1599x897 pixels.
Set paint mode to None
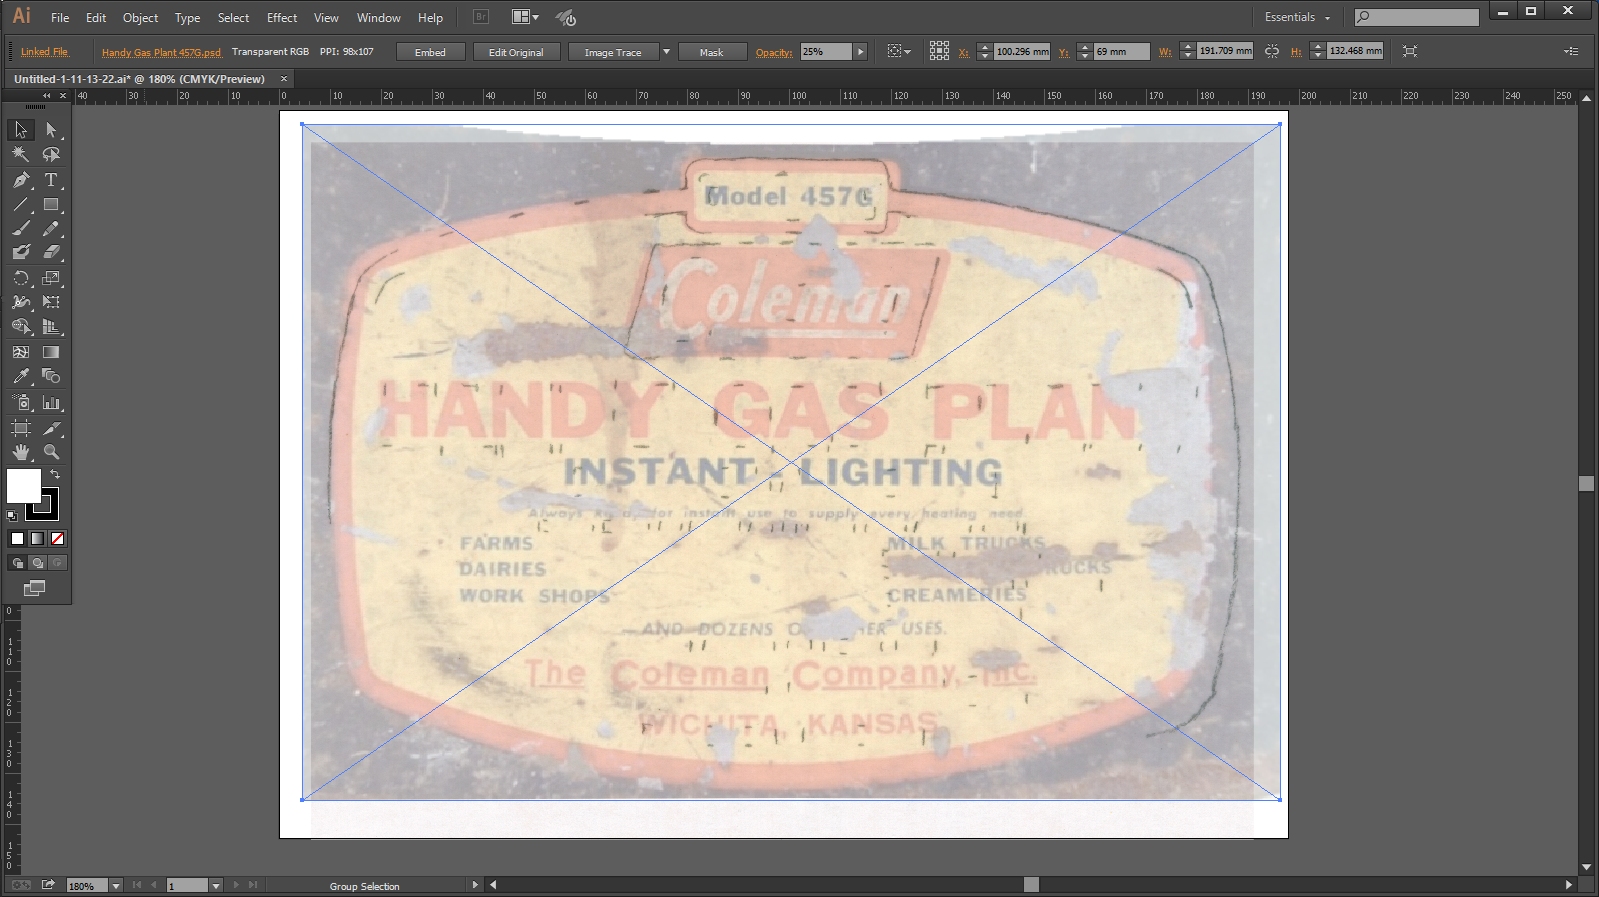(x=57, y=538)
